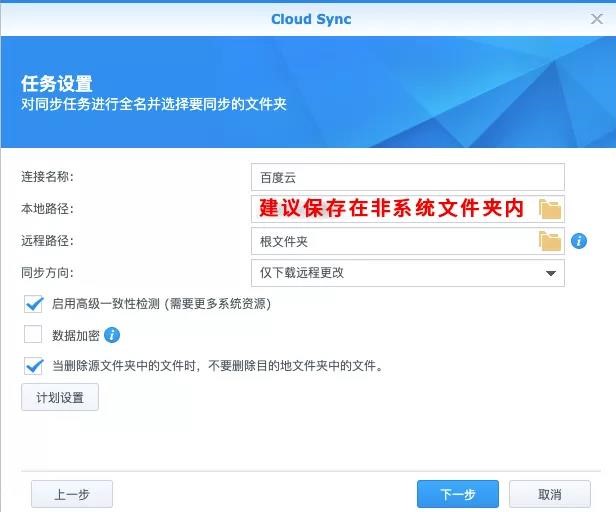Image resolution: width=616 pixels, height=512 pixels.
Task: Open 计划设置 schedule settings
Action: click(60, 397)
